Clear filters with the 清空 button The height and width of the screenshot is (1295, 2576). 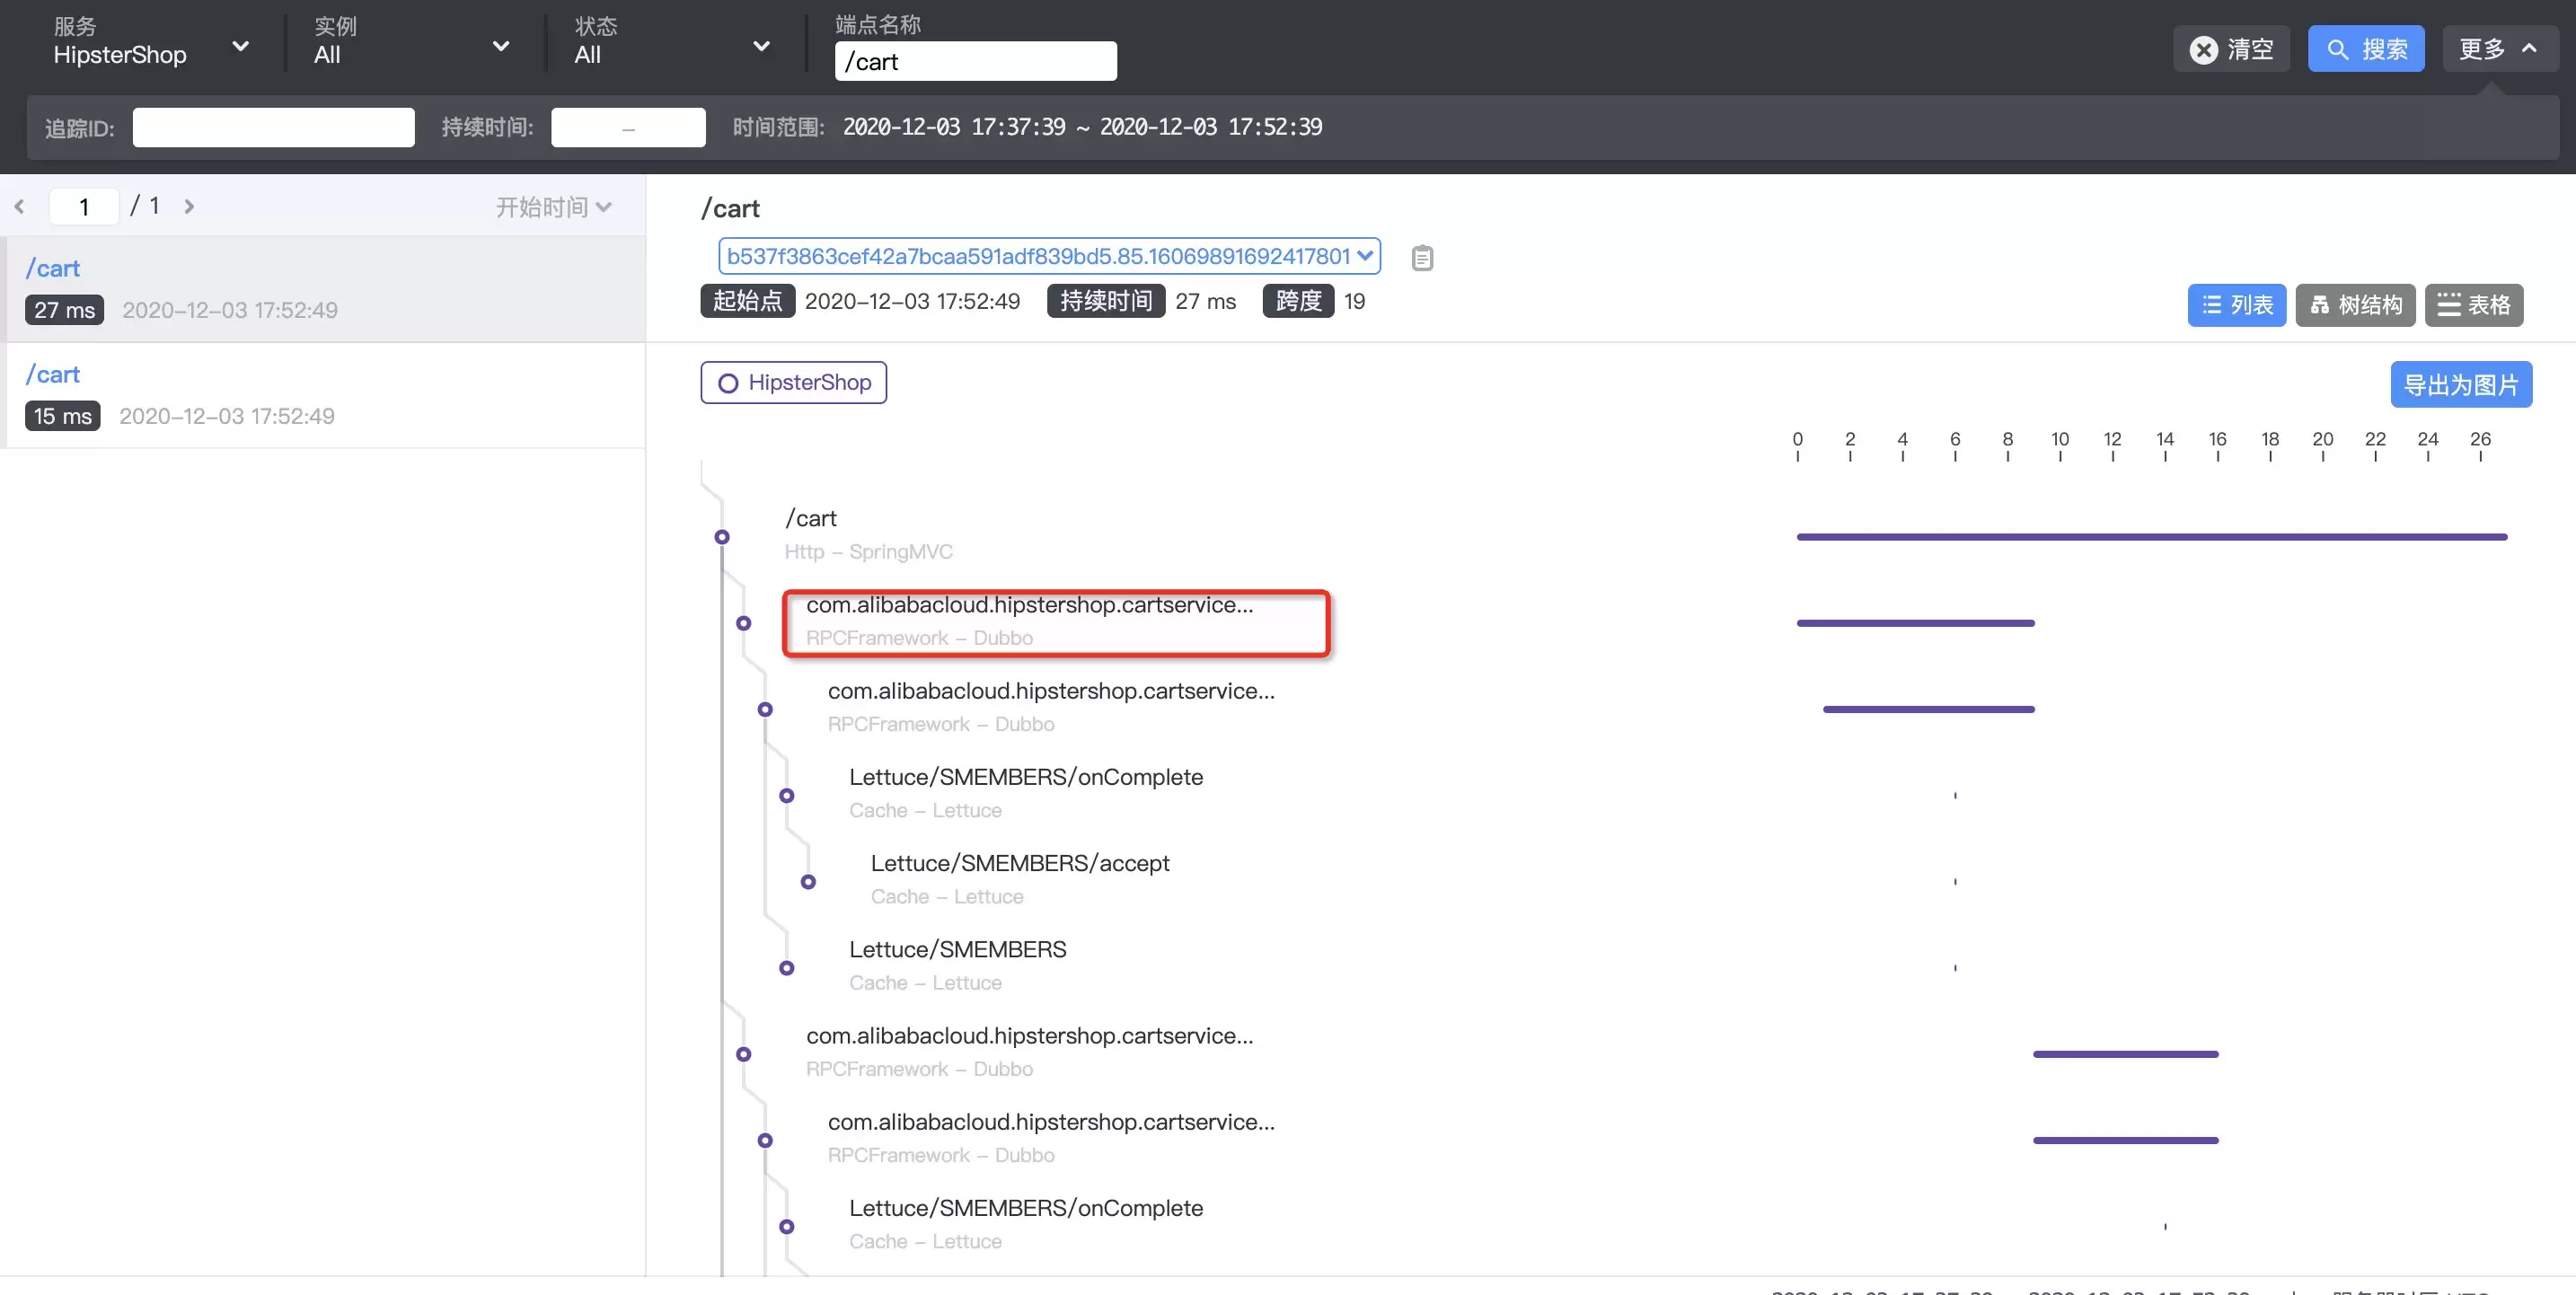pyautogui.click(x=2231, y=49)
